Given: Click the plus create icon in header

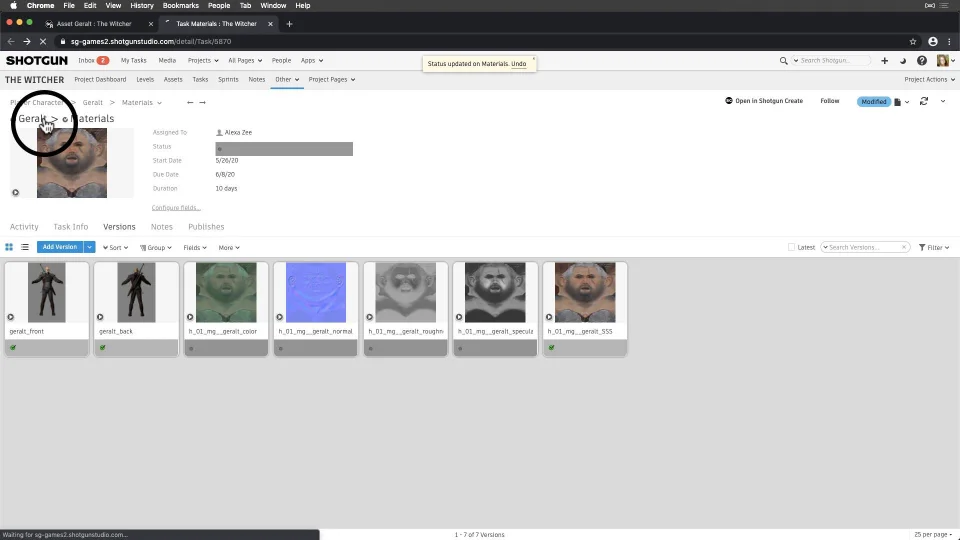Looking at the screenshot, I should click(884, 61).
